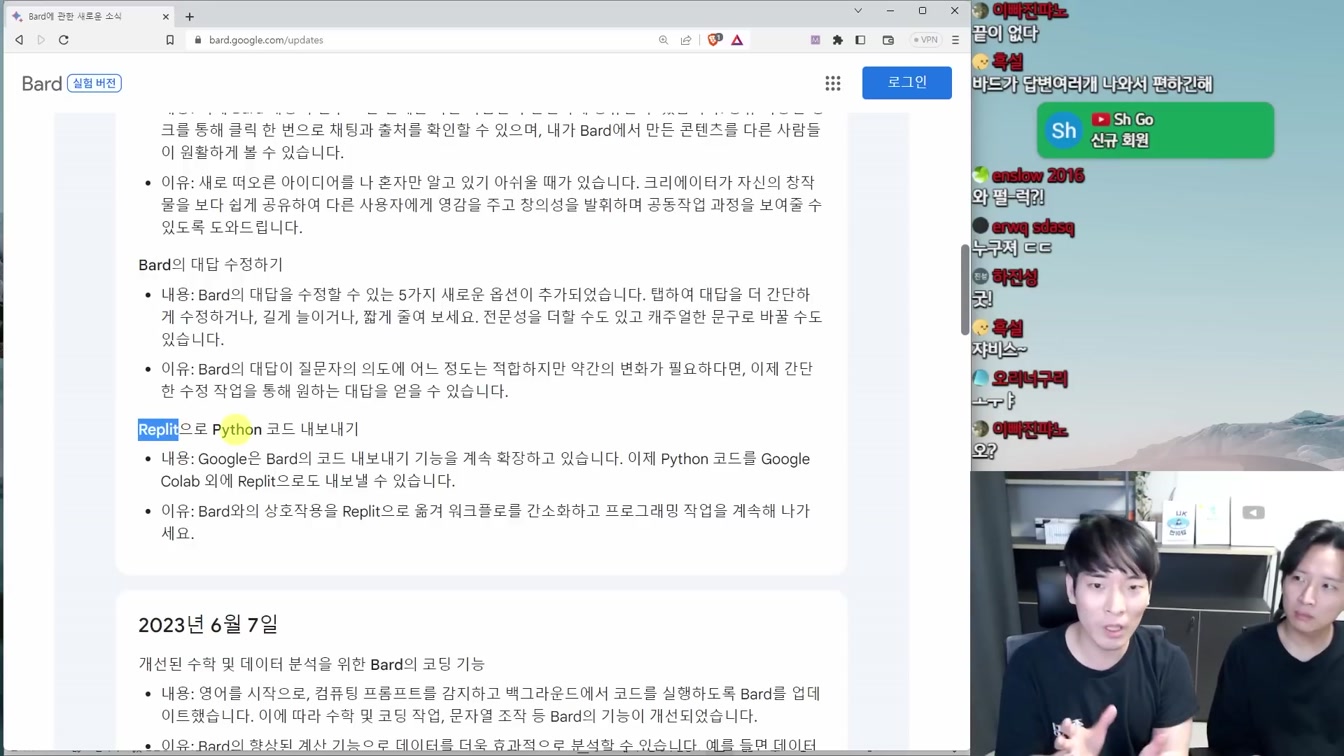The image size is (1344, 756).
Task: Click the Sh avatar circle
Action: (x=1064, y=130)
